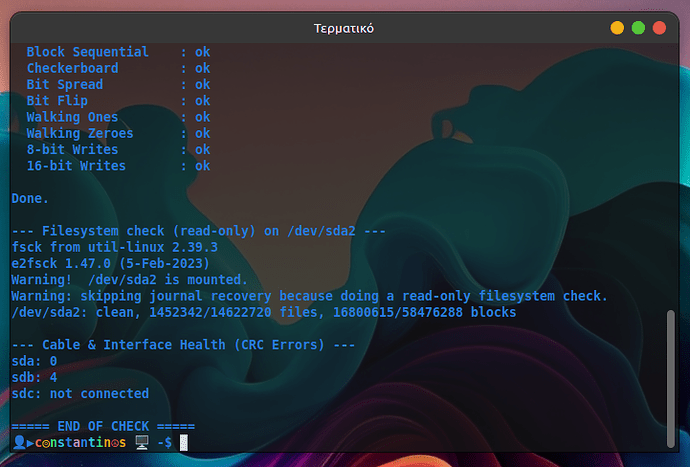Click the 'END OF CHECK' line

103,427
